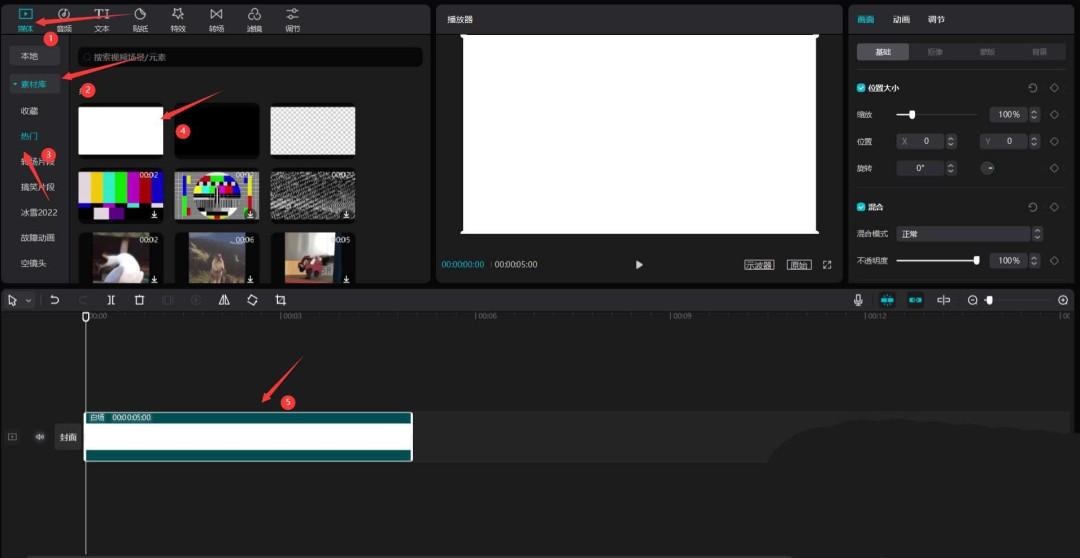Select the black background thumbnail
1080x558 pixels.
pos(217,130)
